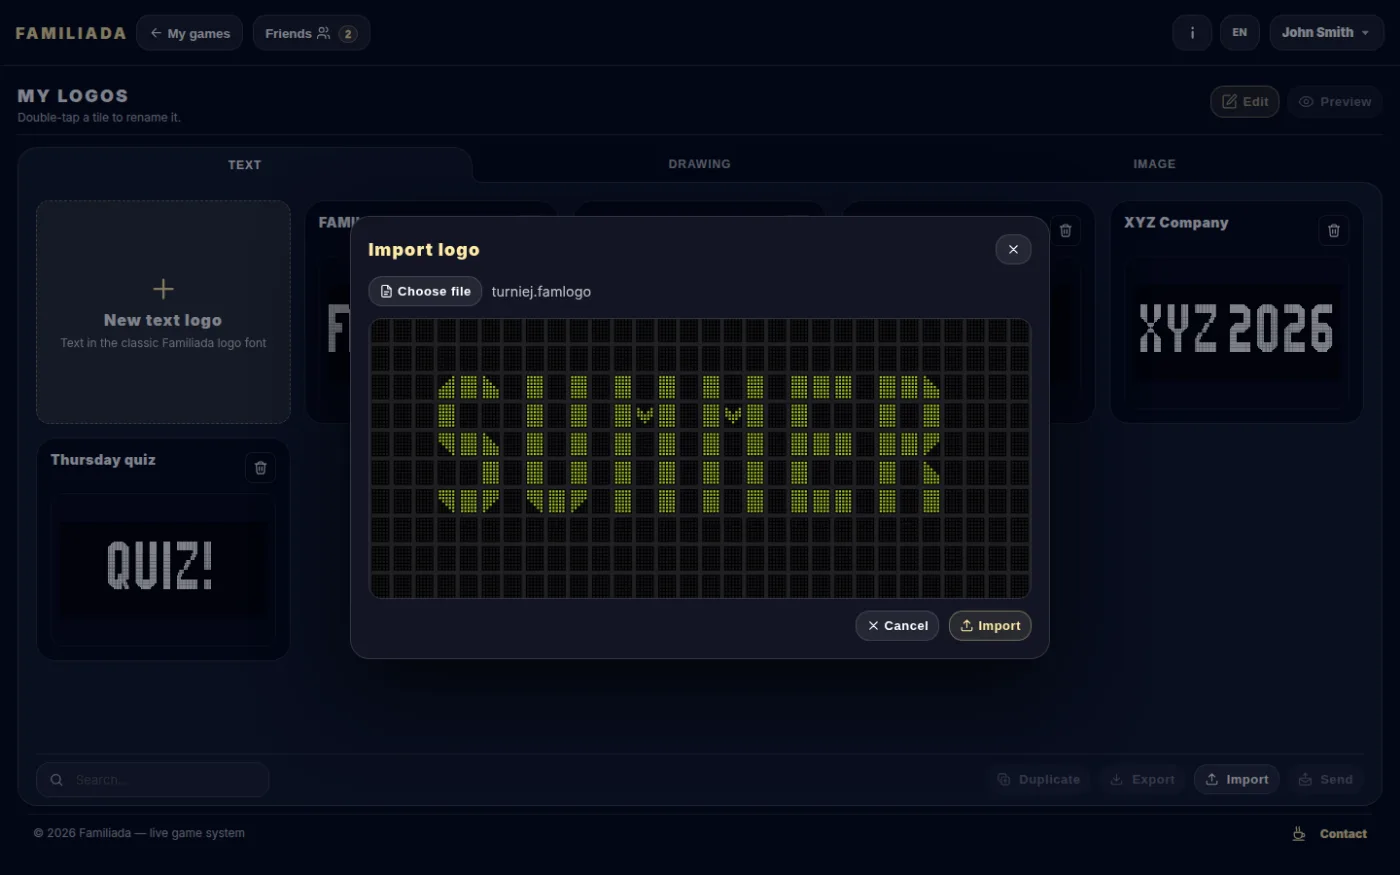The width and height of the screenshot is (1400, 875).
Task: Open the EN language selector
Action: 1239,33
